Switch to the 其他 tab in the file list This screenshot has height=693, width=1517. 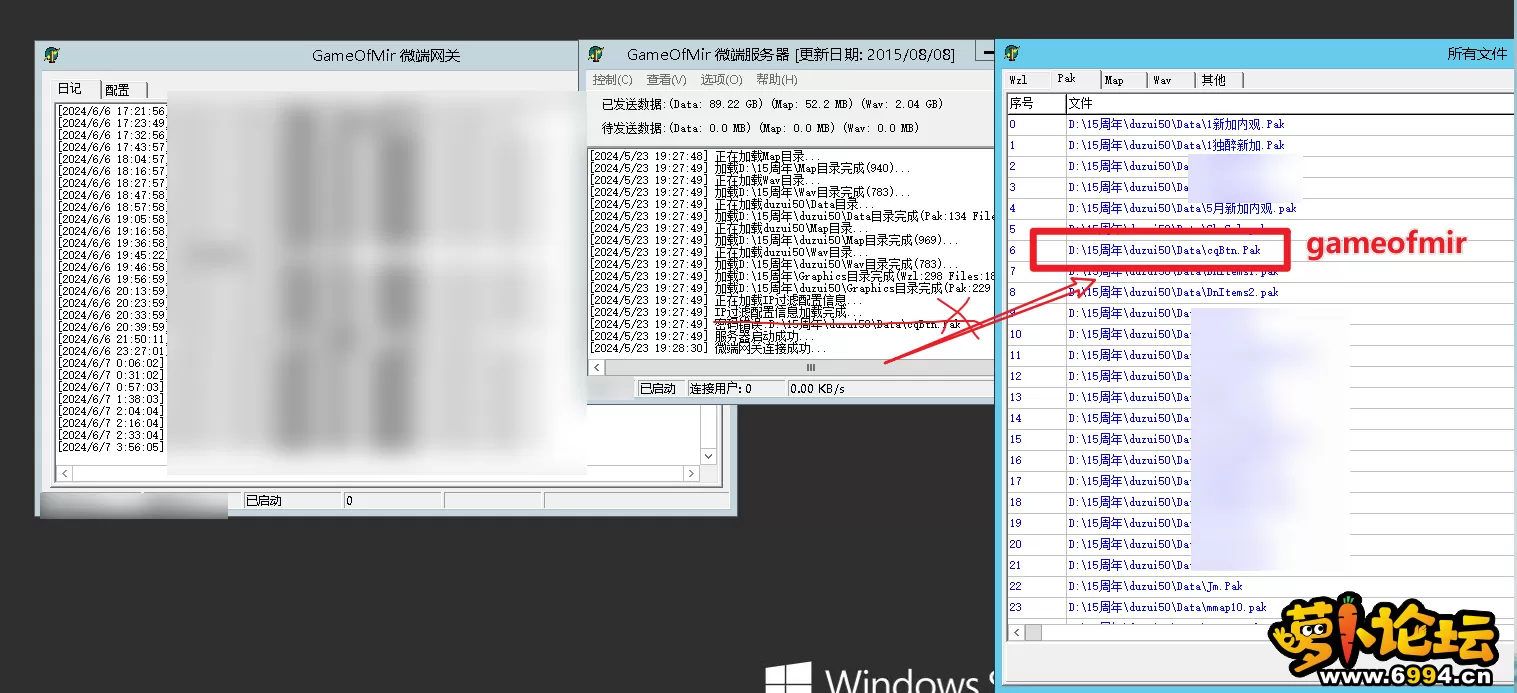point(1213,80)
